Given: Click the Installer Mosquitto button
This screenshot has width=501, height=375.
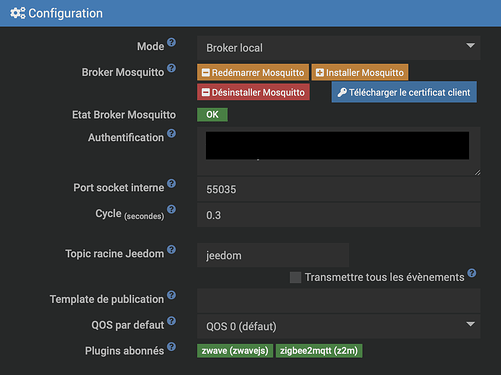Looking at the screenshot, I should coord(360,72).
